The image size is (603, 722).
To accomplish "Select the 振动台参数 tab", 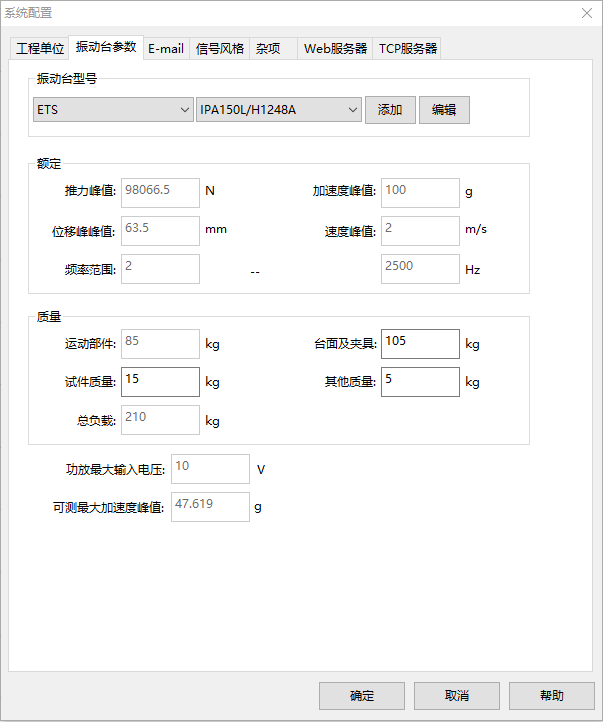I will pyautogui.click(x=106, y=47).
